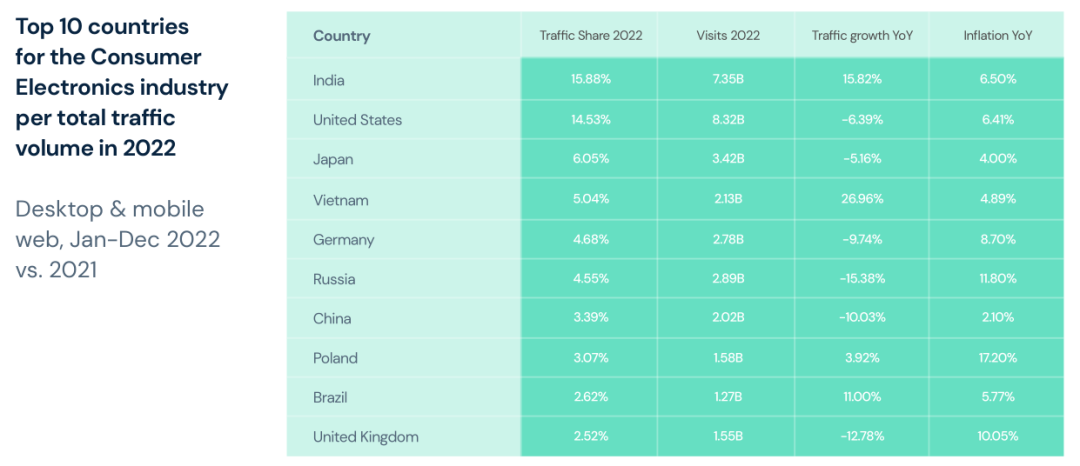The height and width of the screenshot is (466, 1080).
Task: Click the Traffic Share 2022 column header
Action: (x=590, y=36)
